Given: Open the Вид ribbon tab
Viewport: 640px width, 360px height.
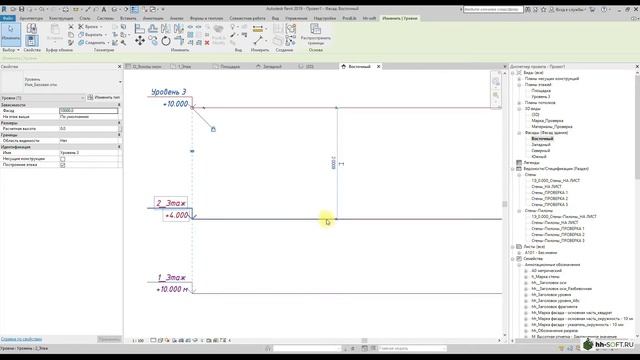Looking at the screenshot, I should pyautogui.click(x=276, y=18).
